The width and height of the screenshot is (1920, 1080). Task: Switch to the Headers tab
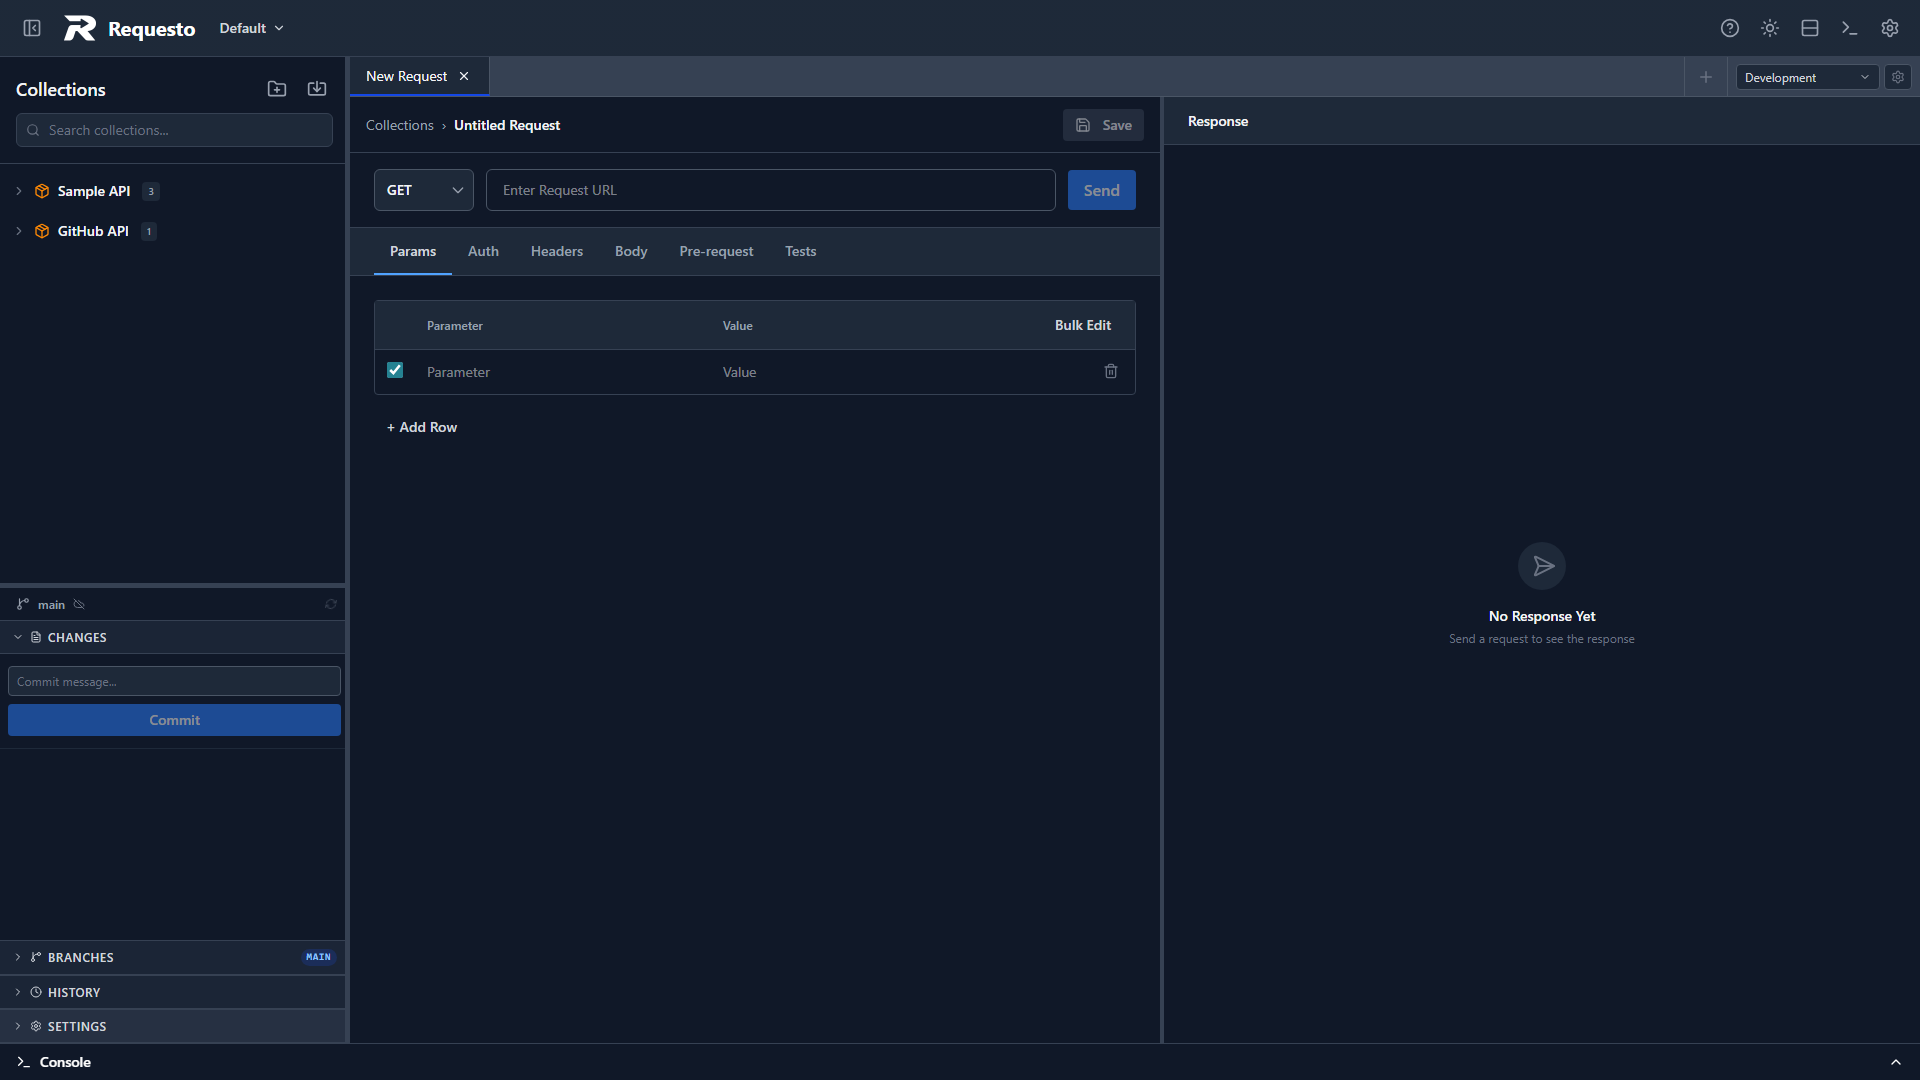click(557, 251)
